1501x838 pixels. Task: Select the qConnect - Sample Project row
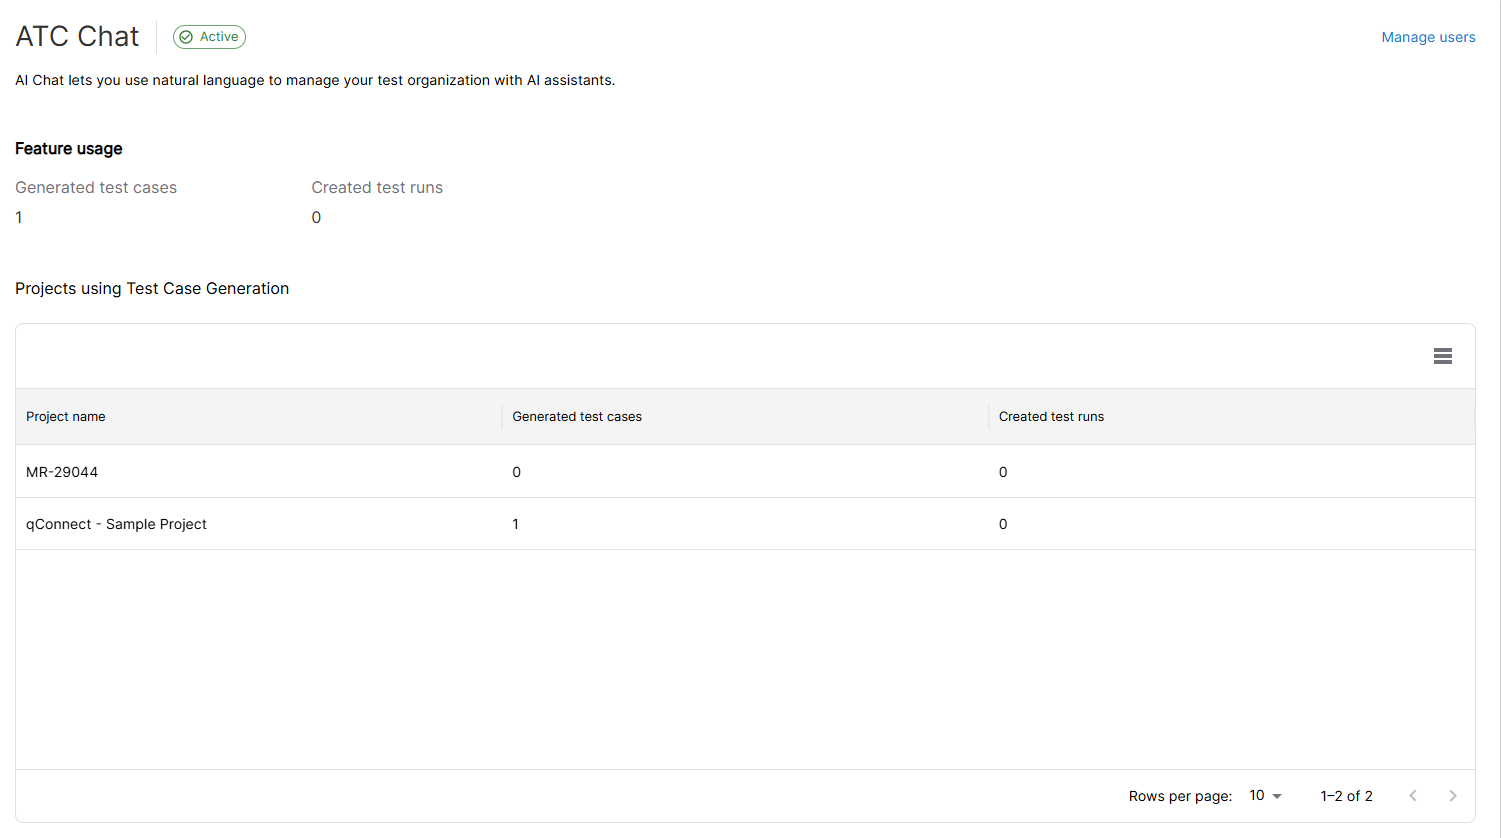pyautogui.click(x=116, y=524)
